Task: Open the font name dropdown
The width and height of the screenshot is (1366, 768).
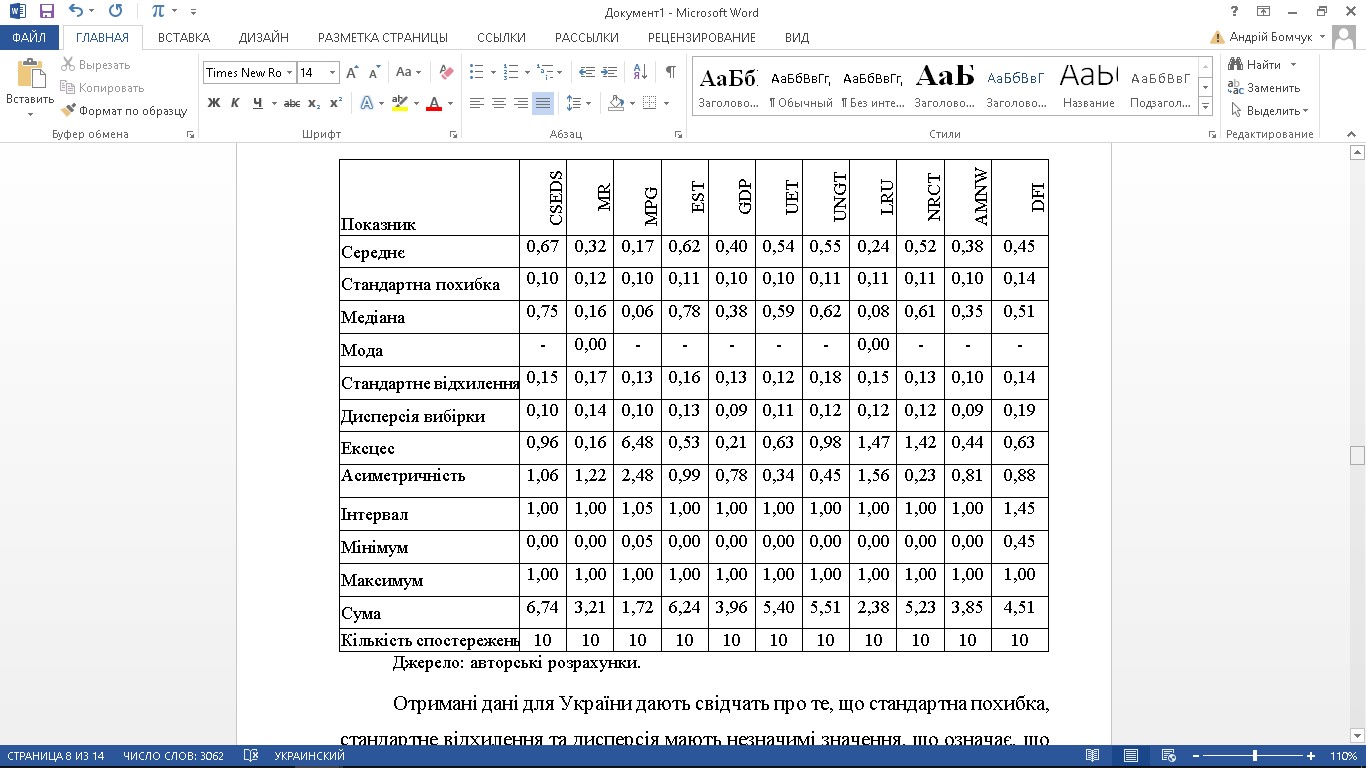Action: (289, 72)
